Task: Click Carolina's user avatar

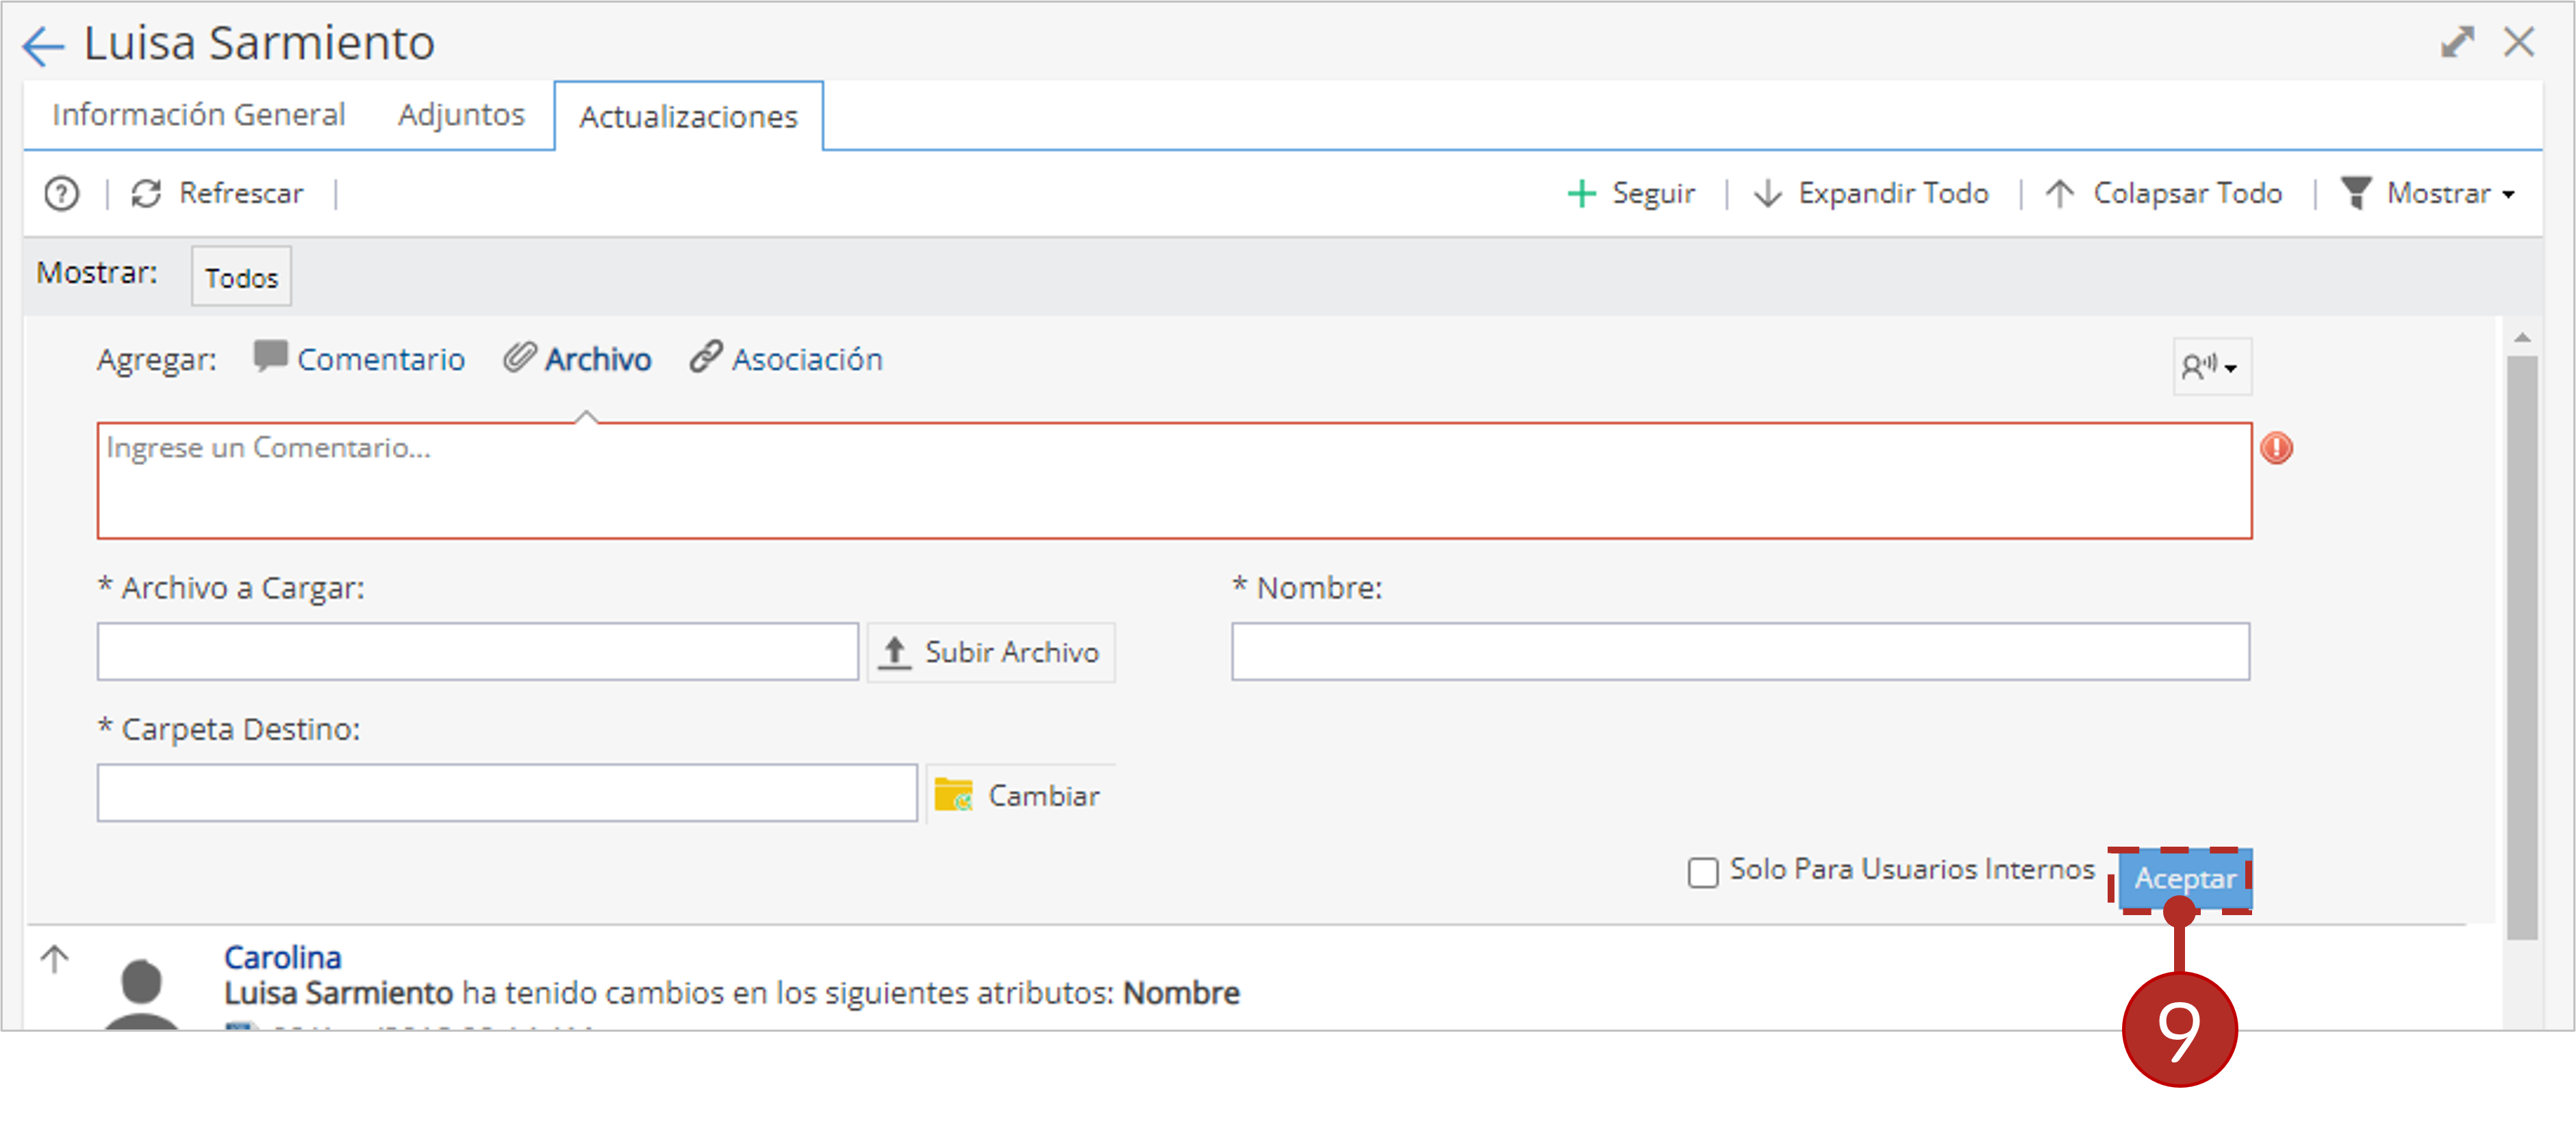Action: (x=141, y=993)
